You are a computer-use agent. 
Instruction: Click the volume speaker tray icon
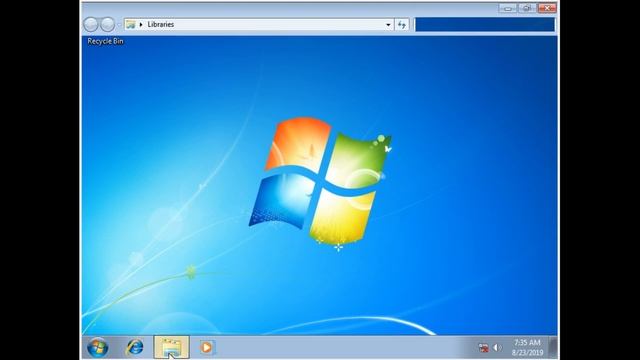[x=497, y=348]
